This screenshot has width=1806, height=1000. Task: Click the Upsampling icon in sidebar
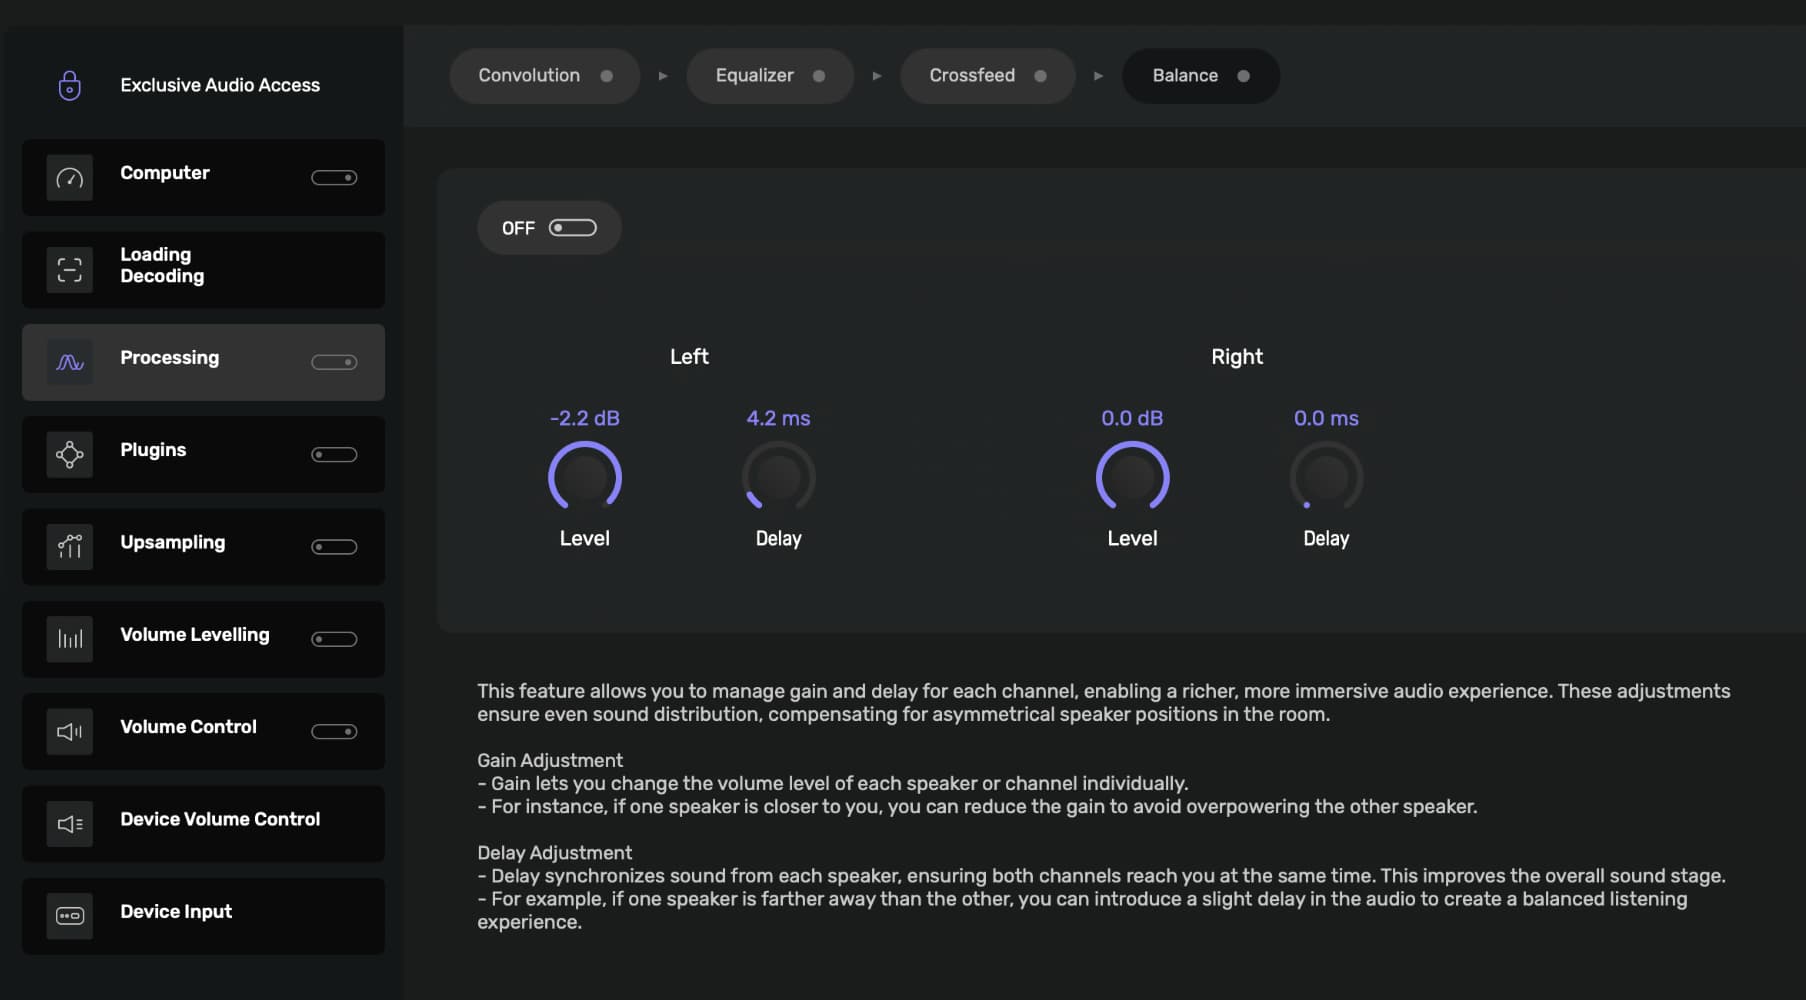(x=69, y=547)
